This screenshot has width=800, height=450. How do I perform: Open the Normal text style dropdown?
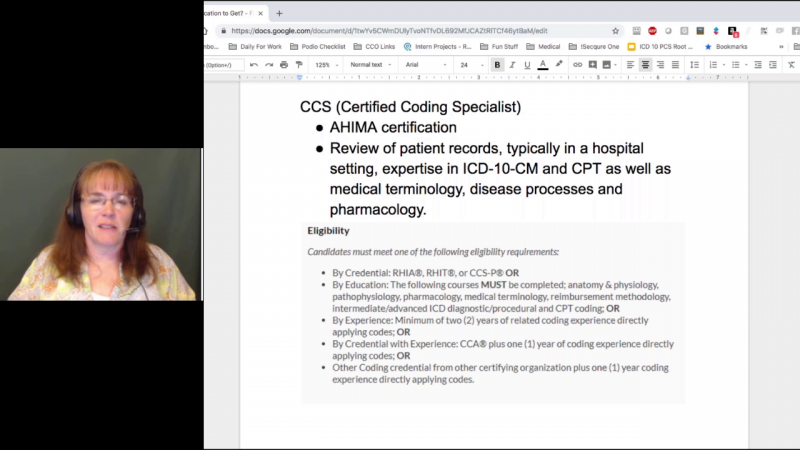(x=371, y=65)
